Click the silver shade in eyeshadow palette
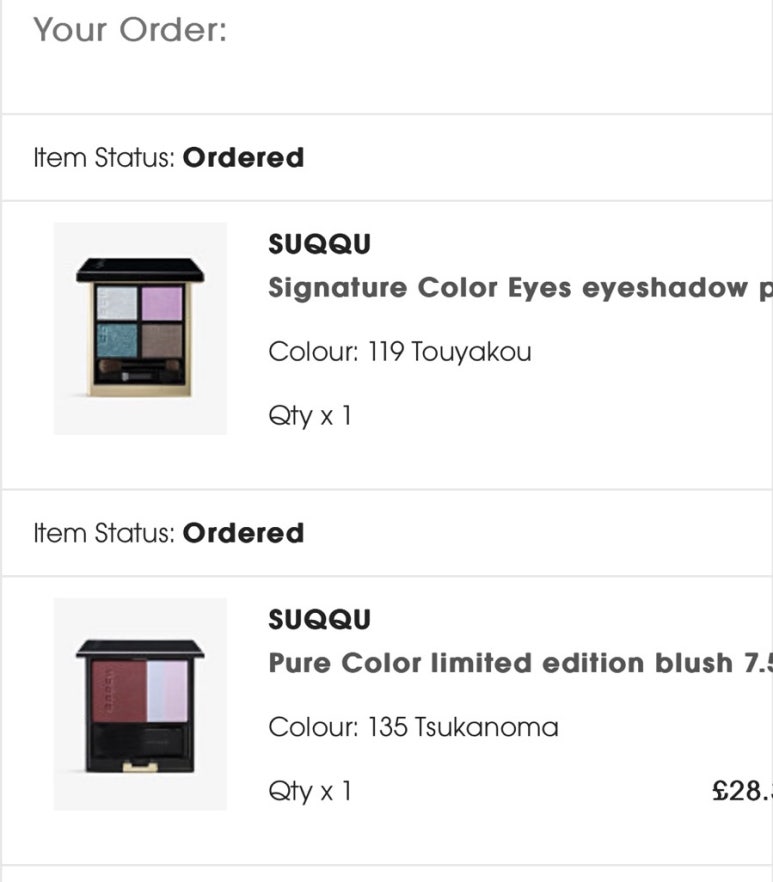 coord(117,303)
